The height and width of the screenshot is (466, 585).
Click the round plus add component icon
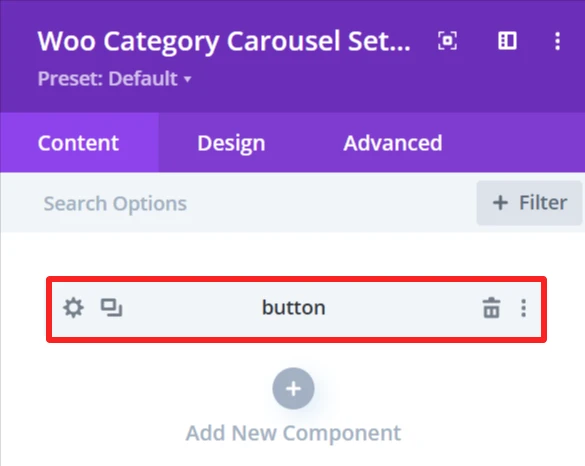pos(293,388)
